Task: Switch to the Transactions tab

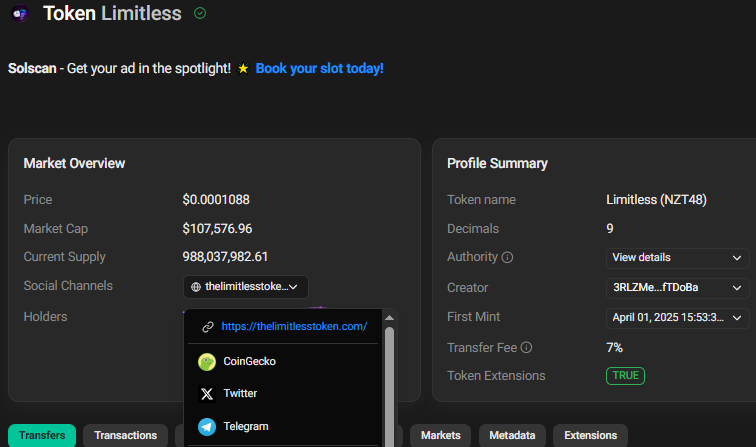Action: pos(125,435)
